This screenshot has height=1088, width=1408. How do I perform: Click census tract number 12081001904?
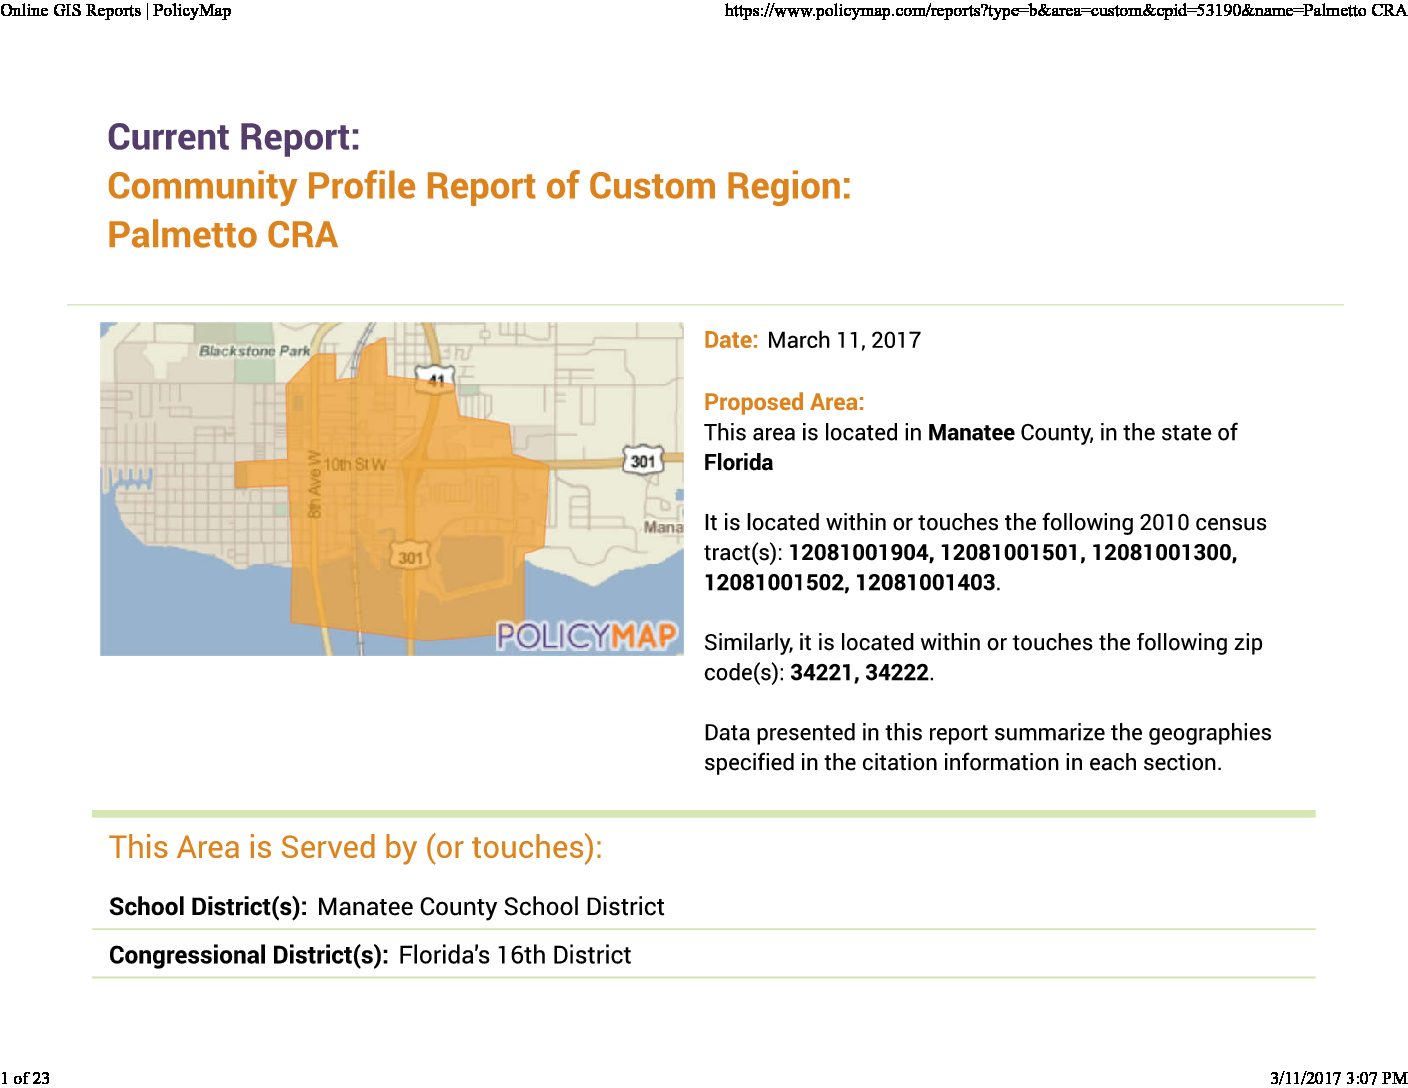(861, 552)
